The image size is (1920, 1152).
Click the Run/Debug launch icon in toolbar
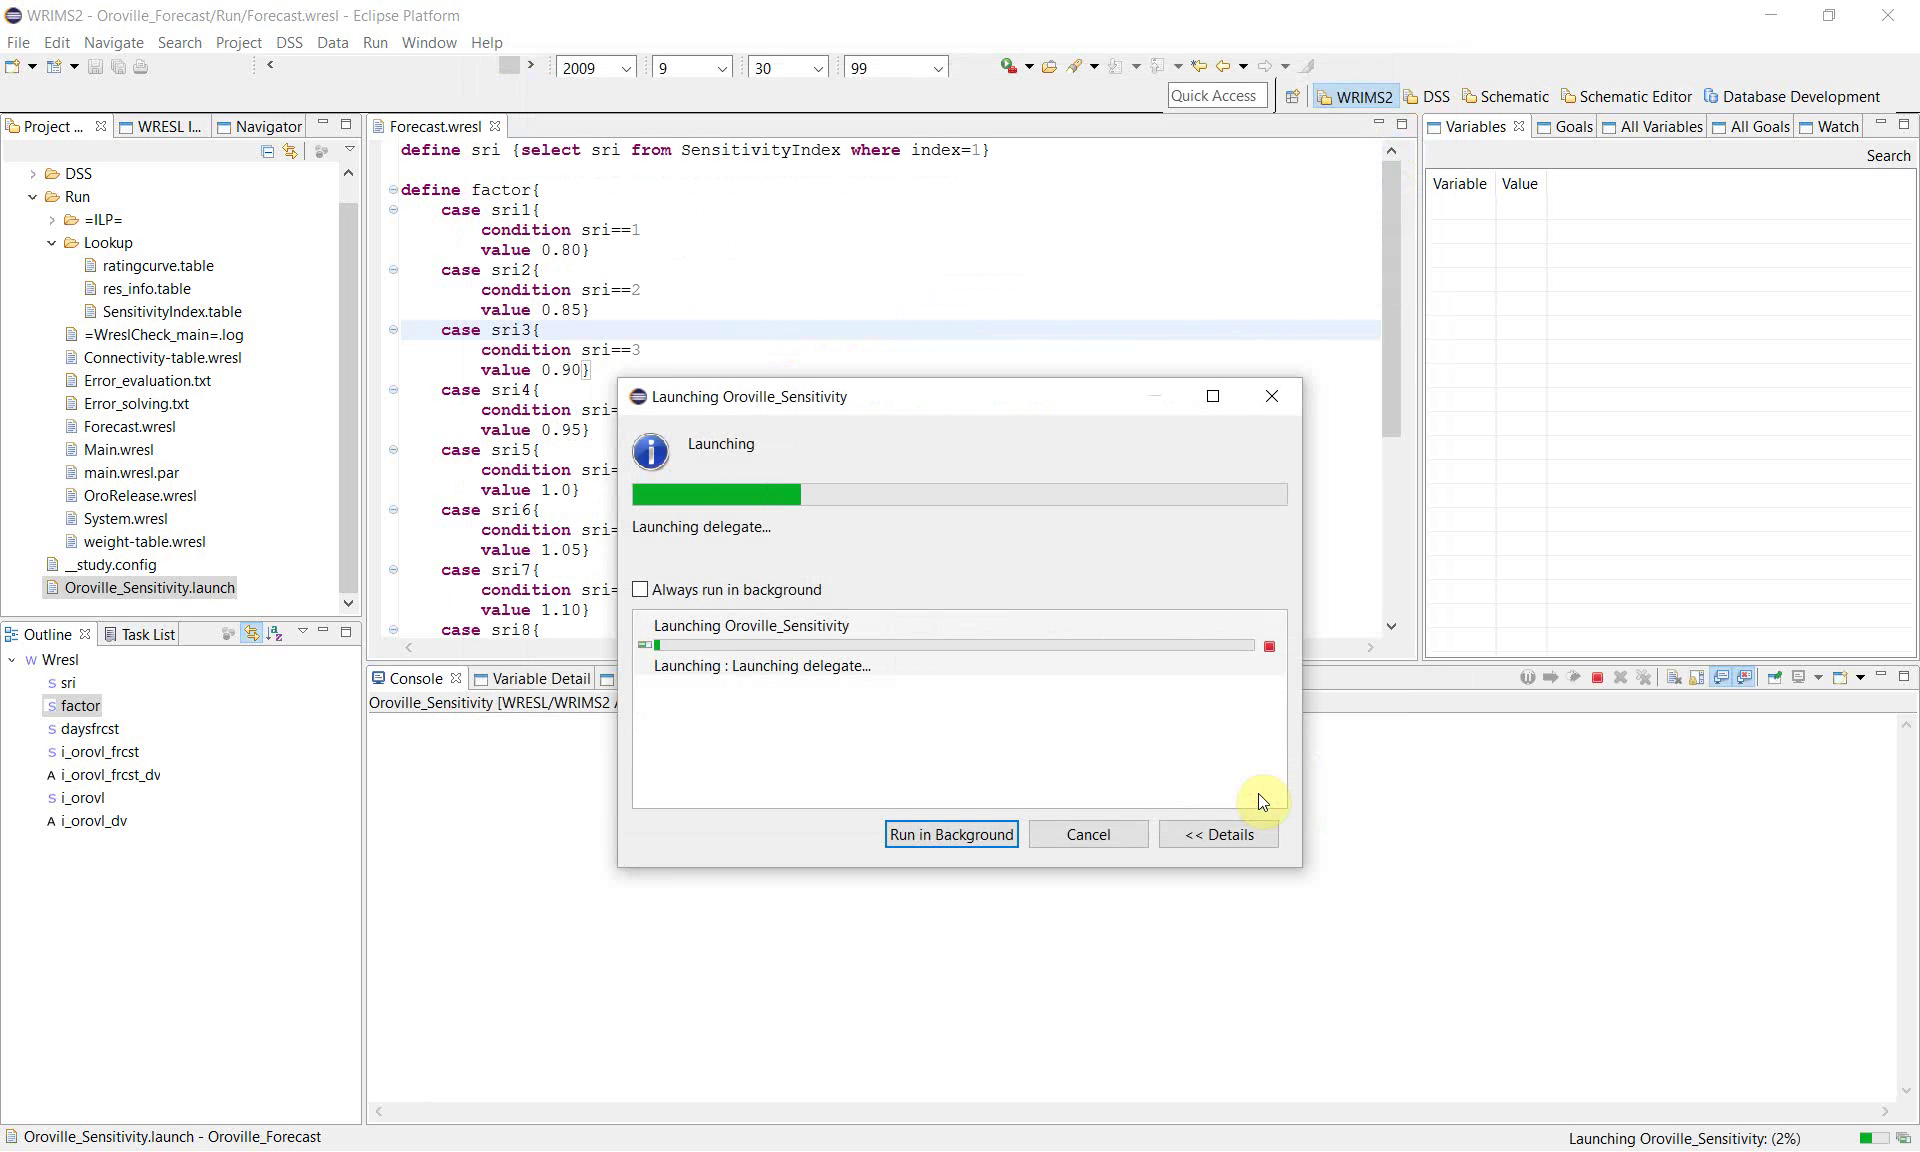1009,66
